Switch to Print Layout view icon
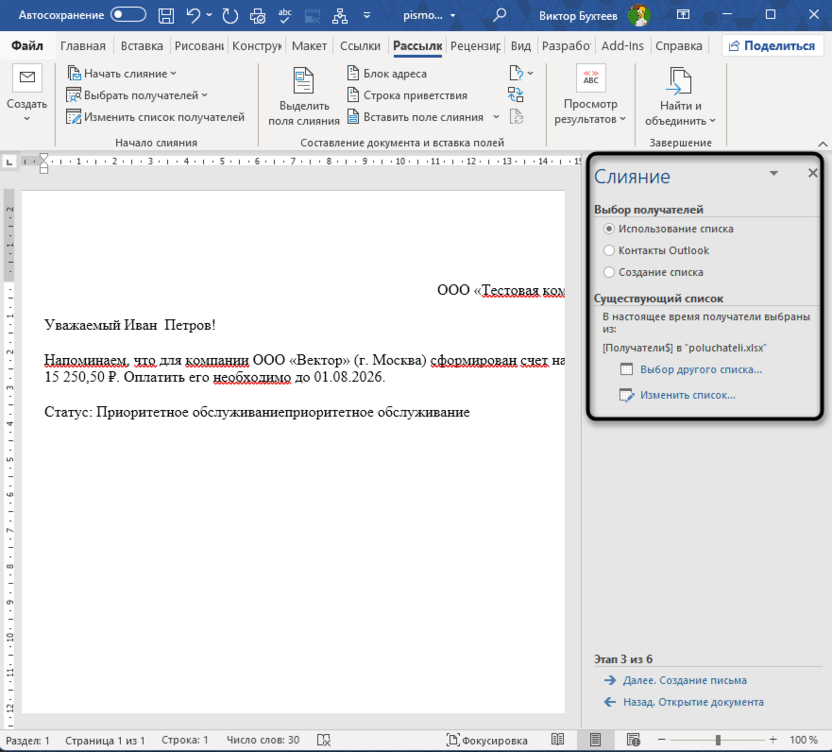 595,739
